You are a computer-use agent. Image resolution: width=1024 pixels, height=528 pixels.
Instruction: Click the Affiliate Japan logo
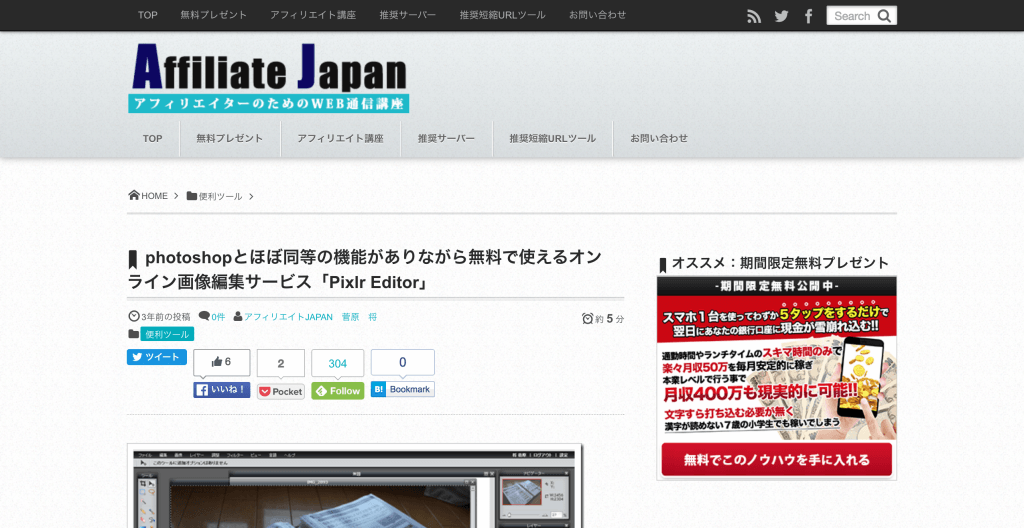point(268,78)
